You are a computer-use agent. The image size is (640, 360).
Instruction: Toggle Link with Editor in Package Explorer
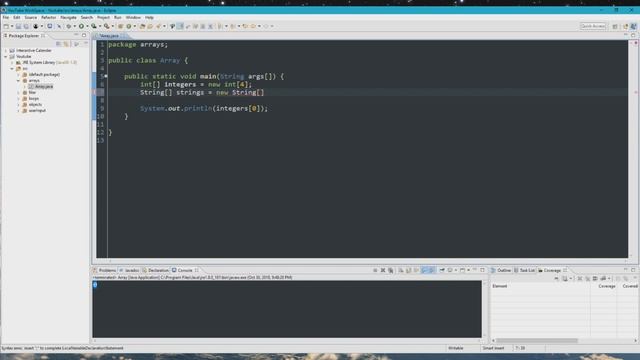click(x=66, y=44)
